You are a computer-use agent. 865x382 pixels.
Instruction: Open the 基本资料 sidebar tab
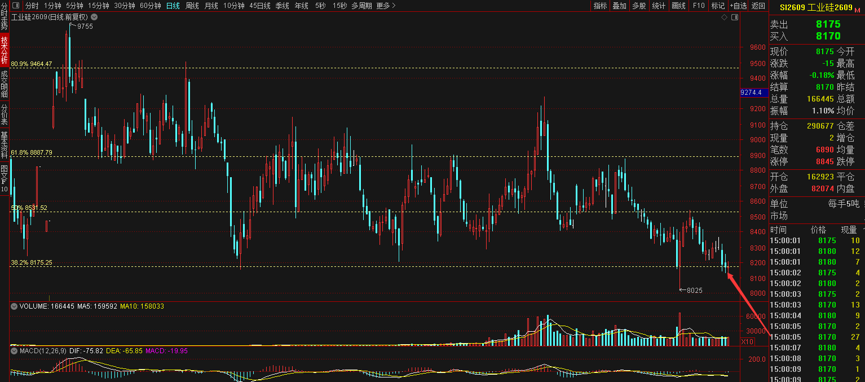point(4,145)
